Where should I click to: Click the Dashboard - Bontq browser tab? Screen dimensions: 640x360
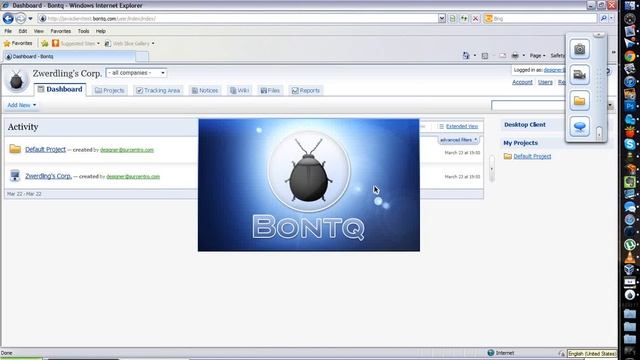click(x=69, y=56)
